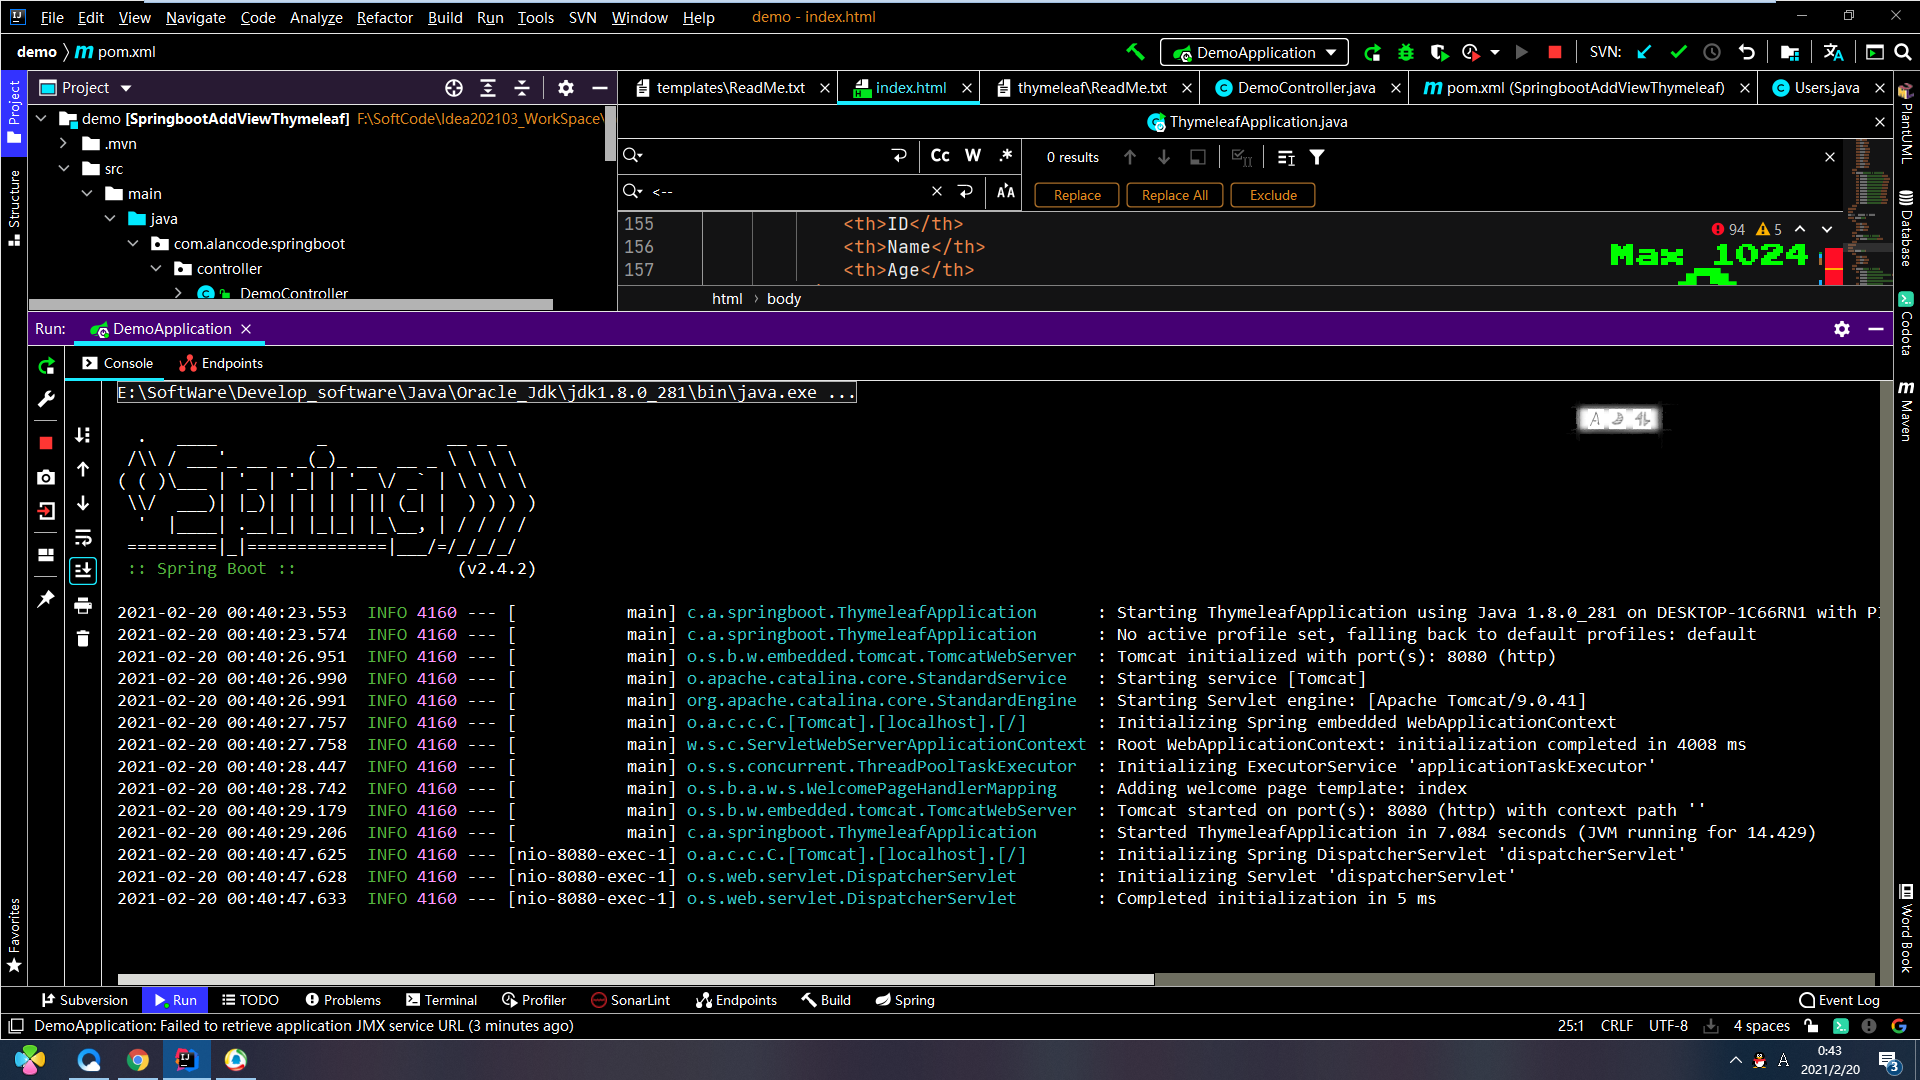Screen dimensions: 1920x1080
Task: Click the Replace button
Action: point(1077,195)
